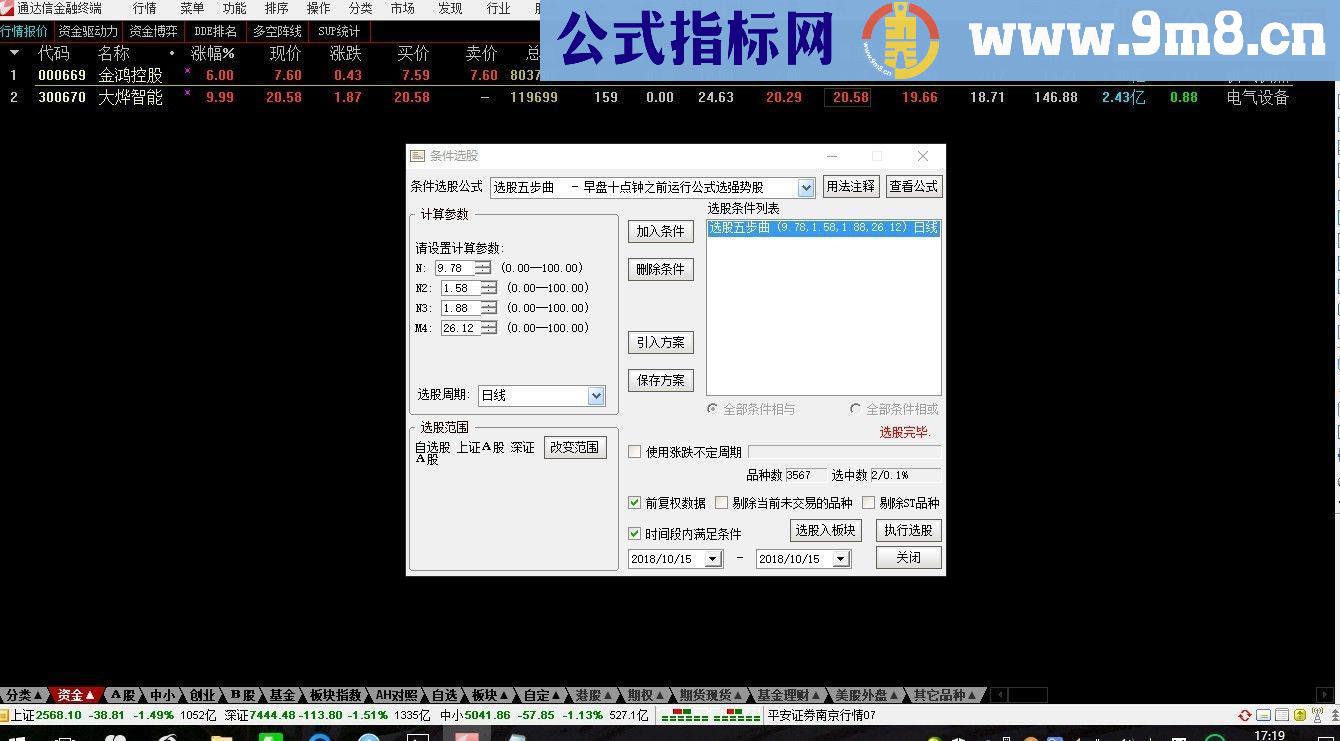1340x741 pixels.
Task: Click the 加入条件 button in the dialog
Action: [660, 231]
